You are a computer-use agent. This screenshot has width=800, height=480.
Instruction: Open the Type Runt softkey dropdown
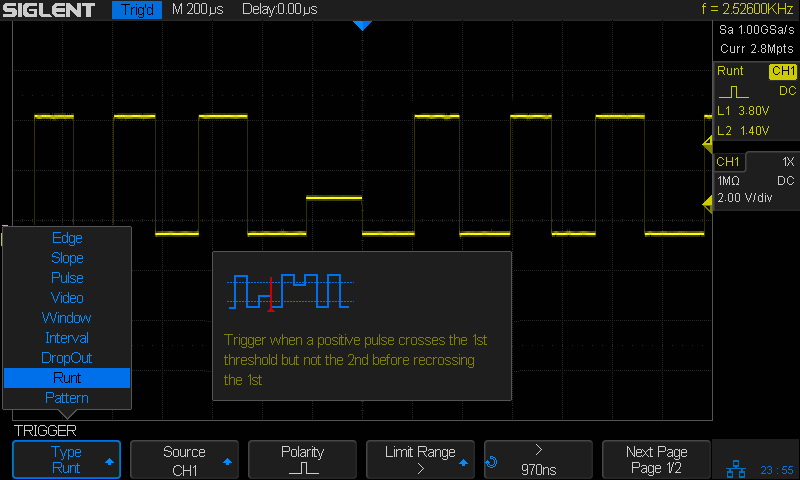66,460
